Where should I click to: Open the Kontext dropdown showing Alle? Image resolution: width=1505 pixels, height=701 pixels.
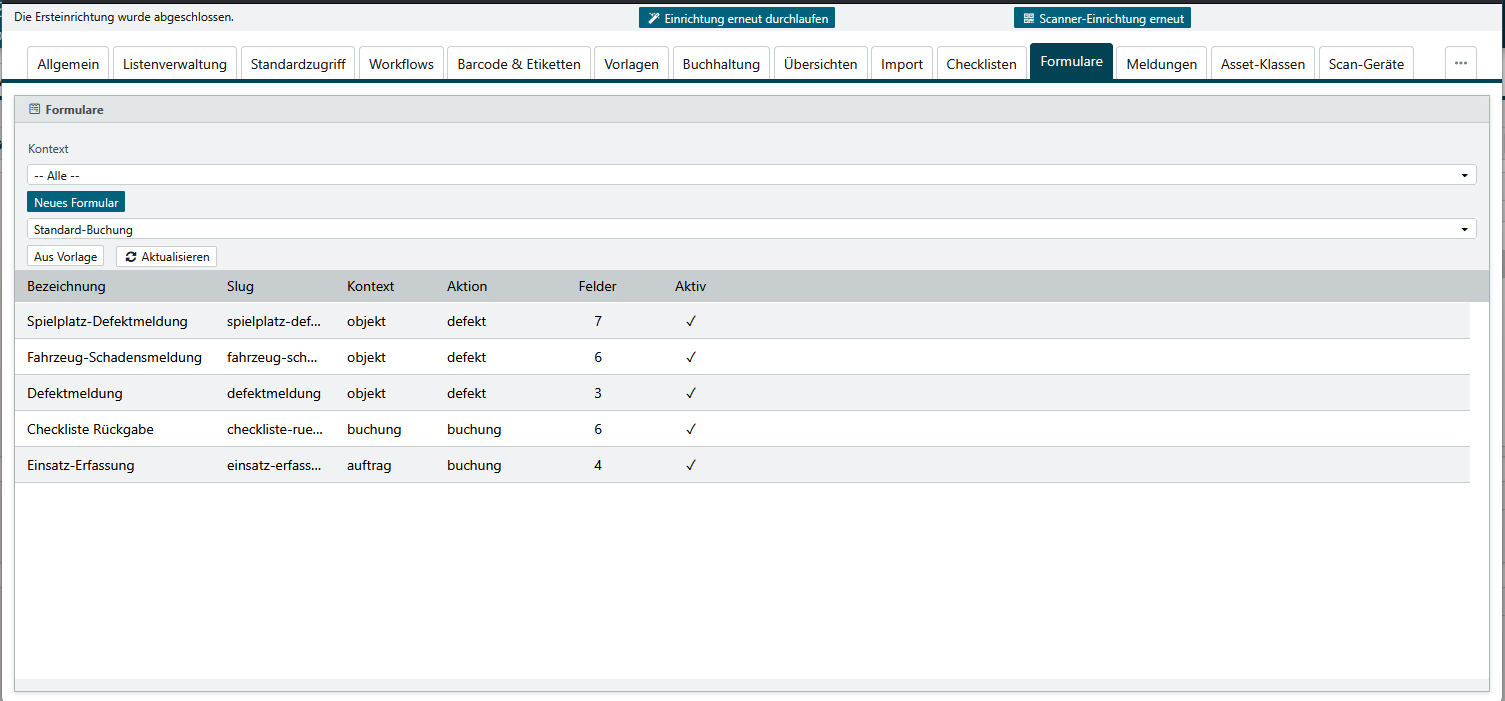pyautogui.click(x=752, y=175)
